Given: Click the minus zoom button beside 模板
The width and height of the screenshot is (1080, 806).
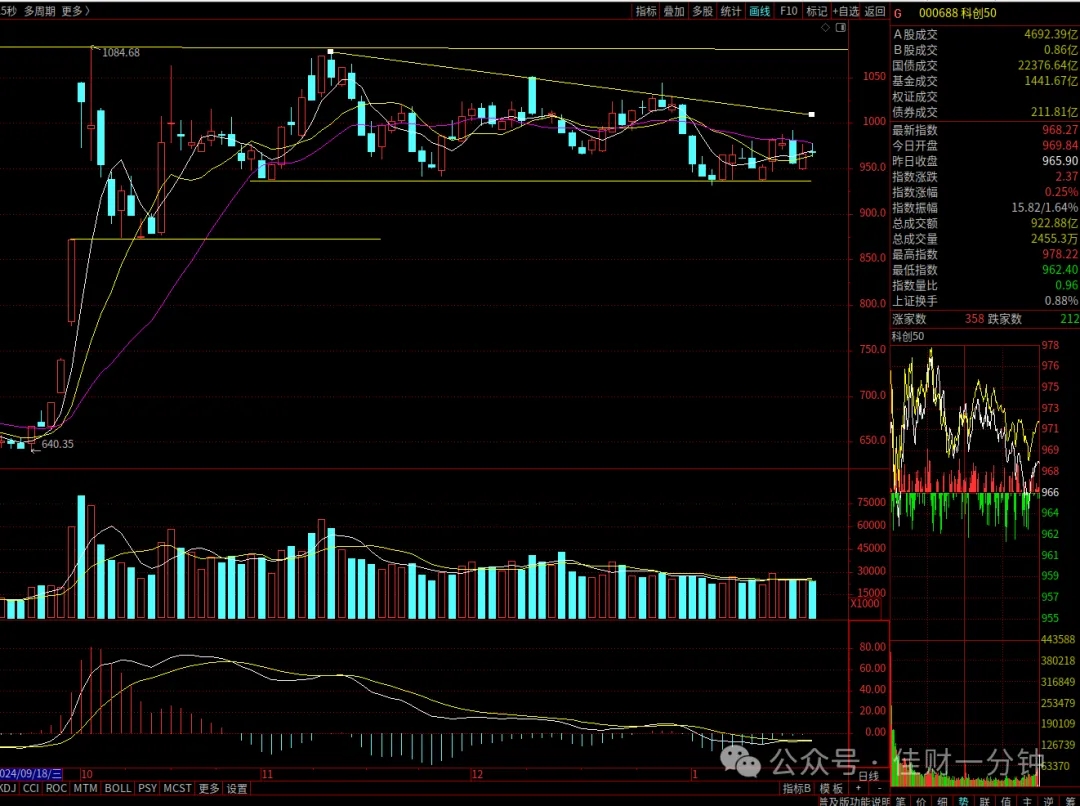Looking at the screenshot, I should 879,788.
